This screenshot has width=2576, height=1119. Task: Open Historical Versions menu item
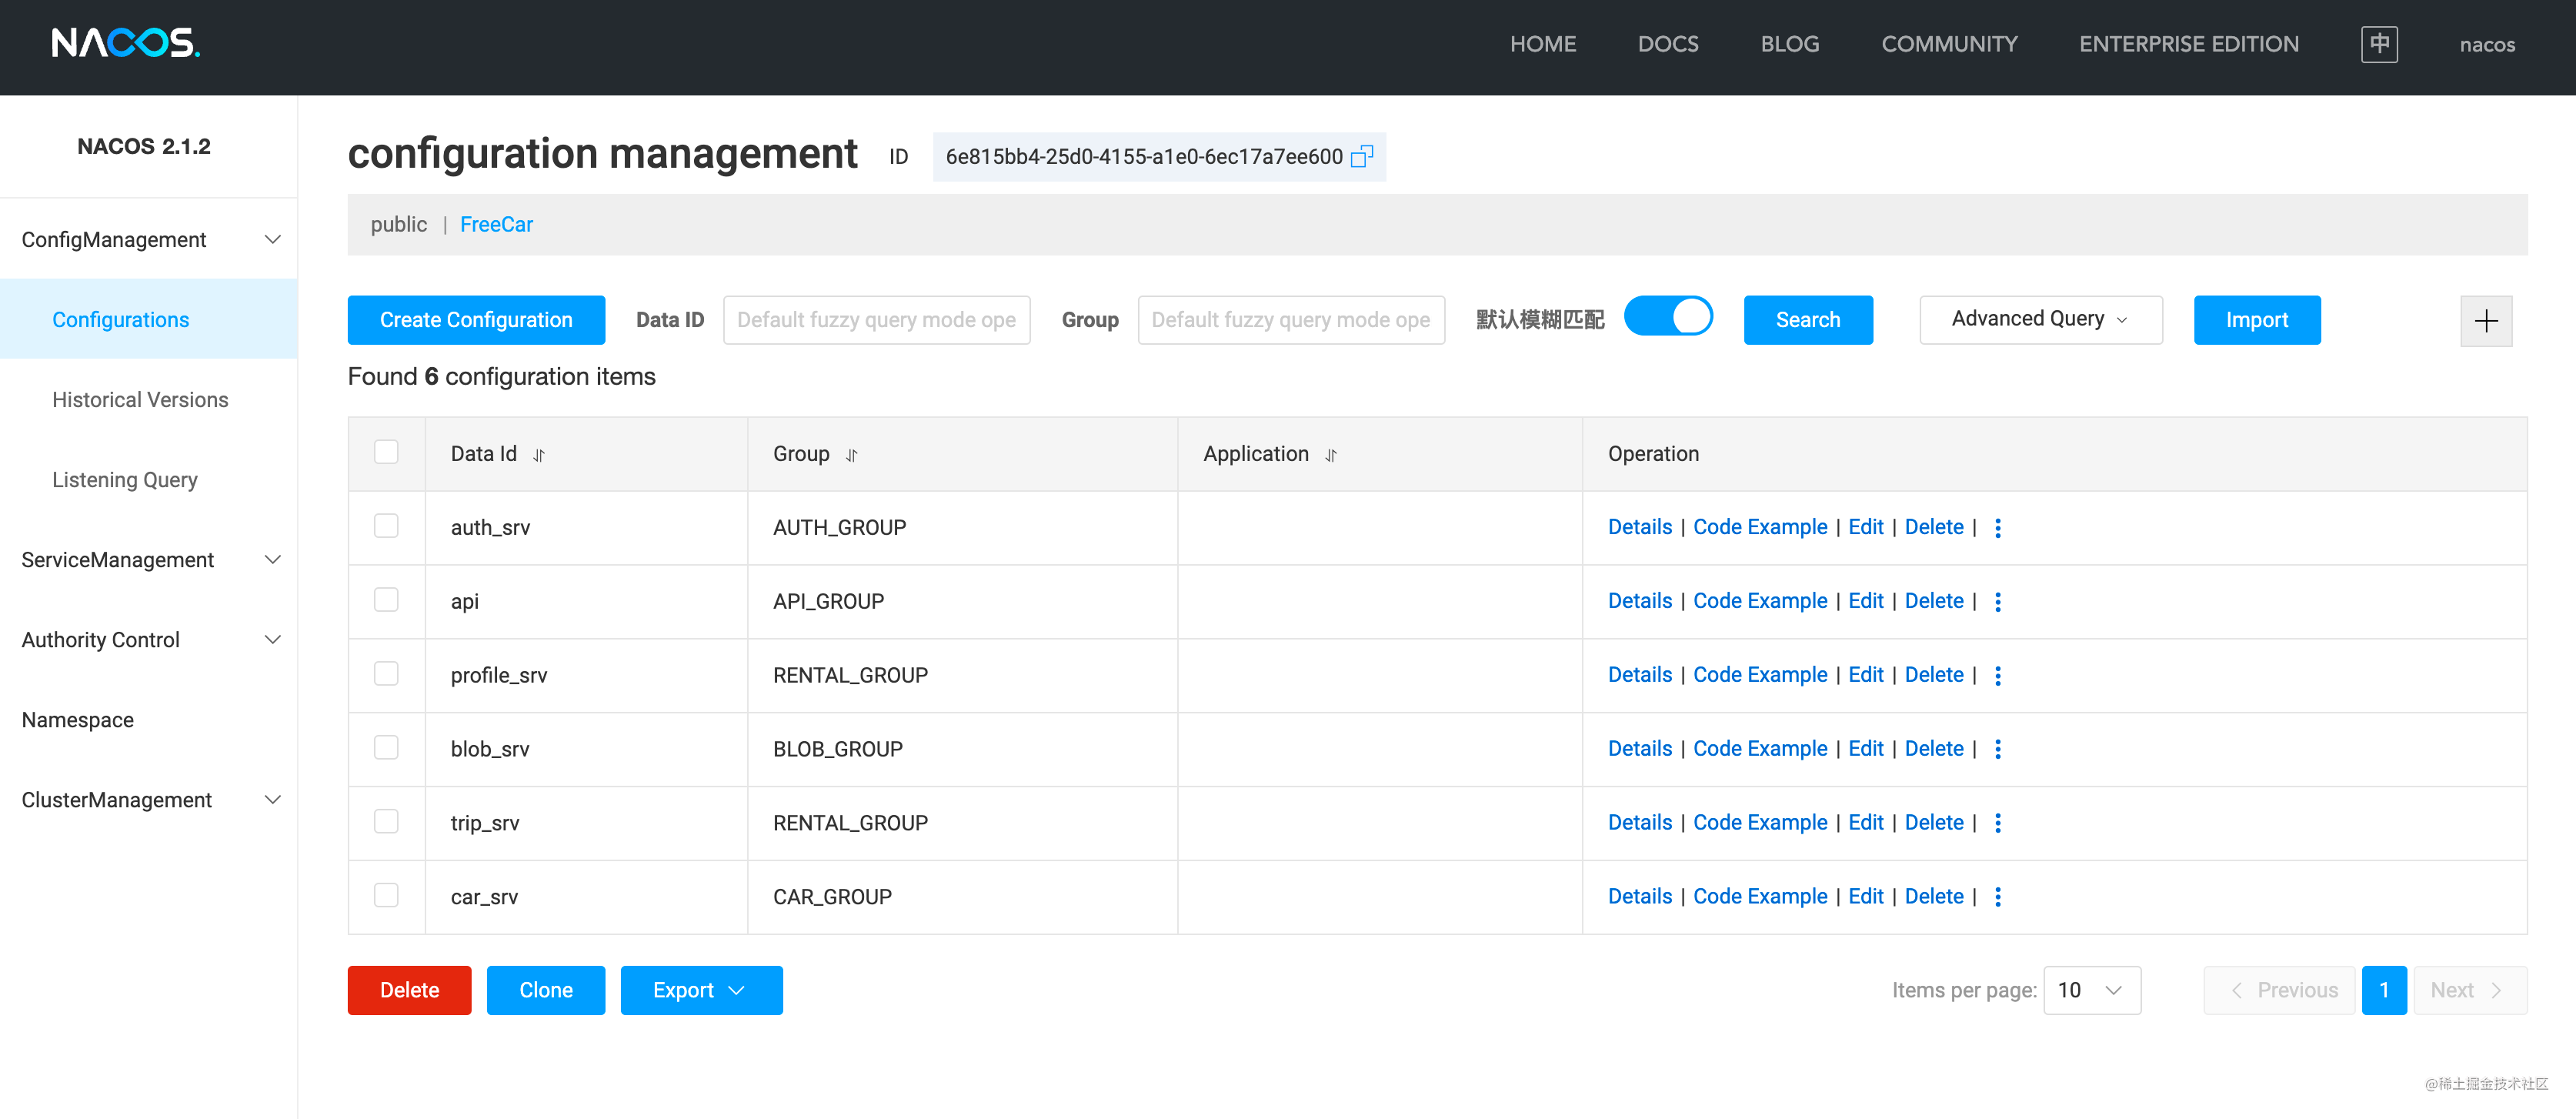[140, 400]
